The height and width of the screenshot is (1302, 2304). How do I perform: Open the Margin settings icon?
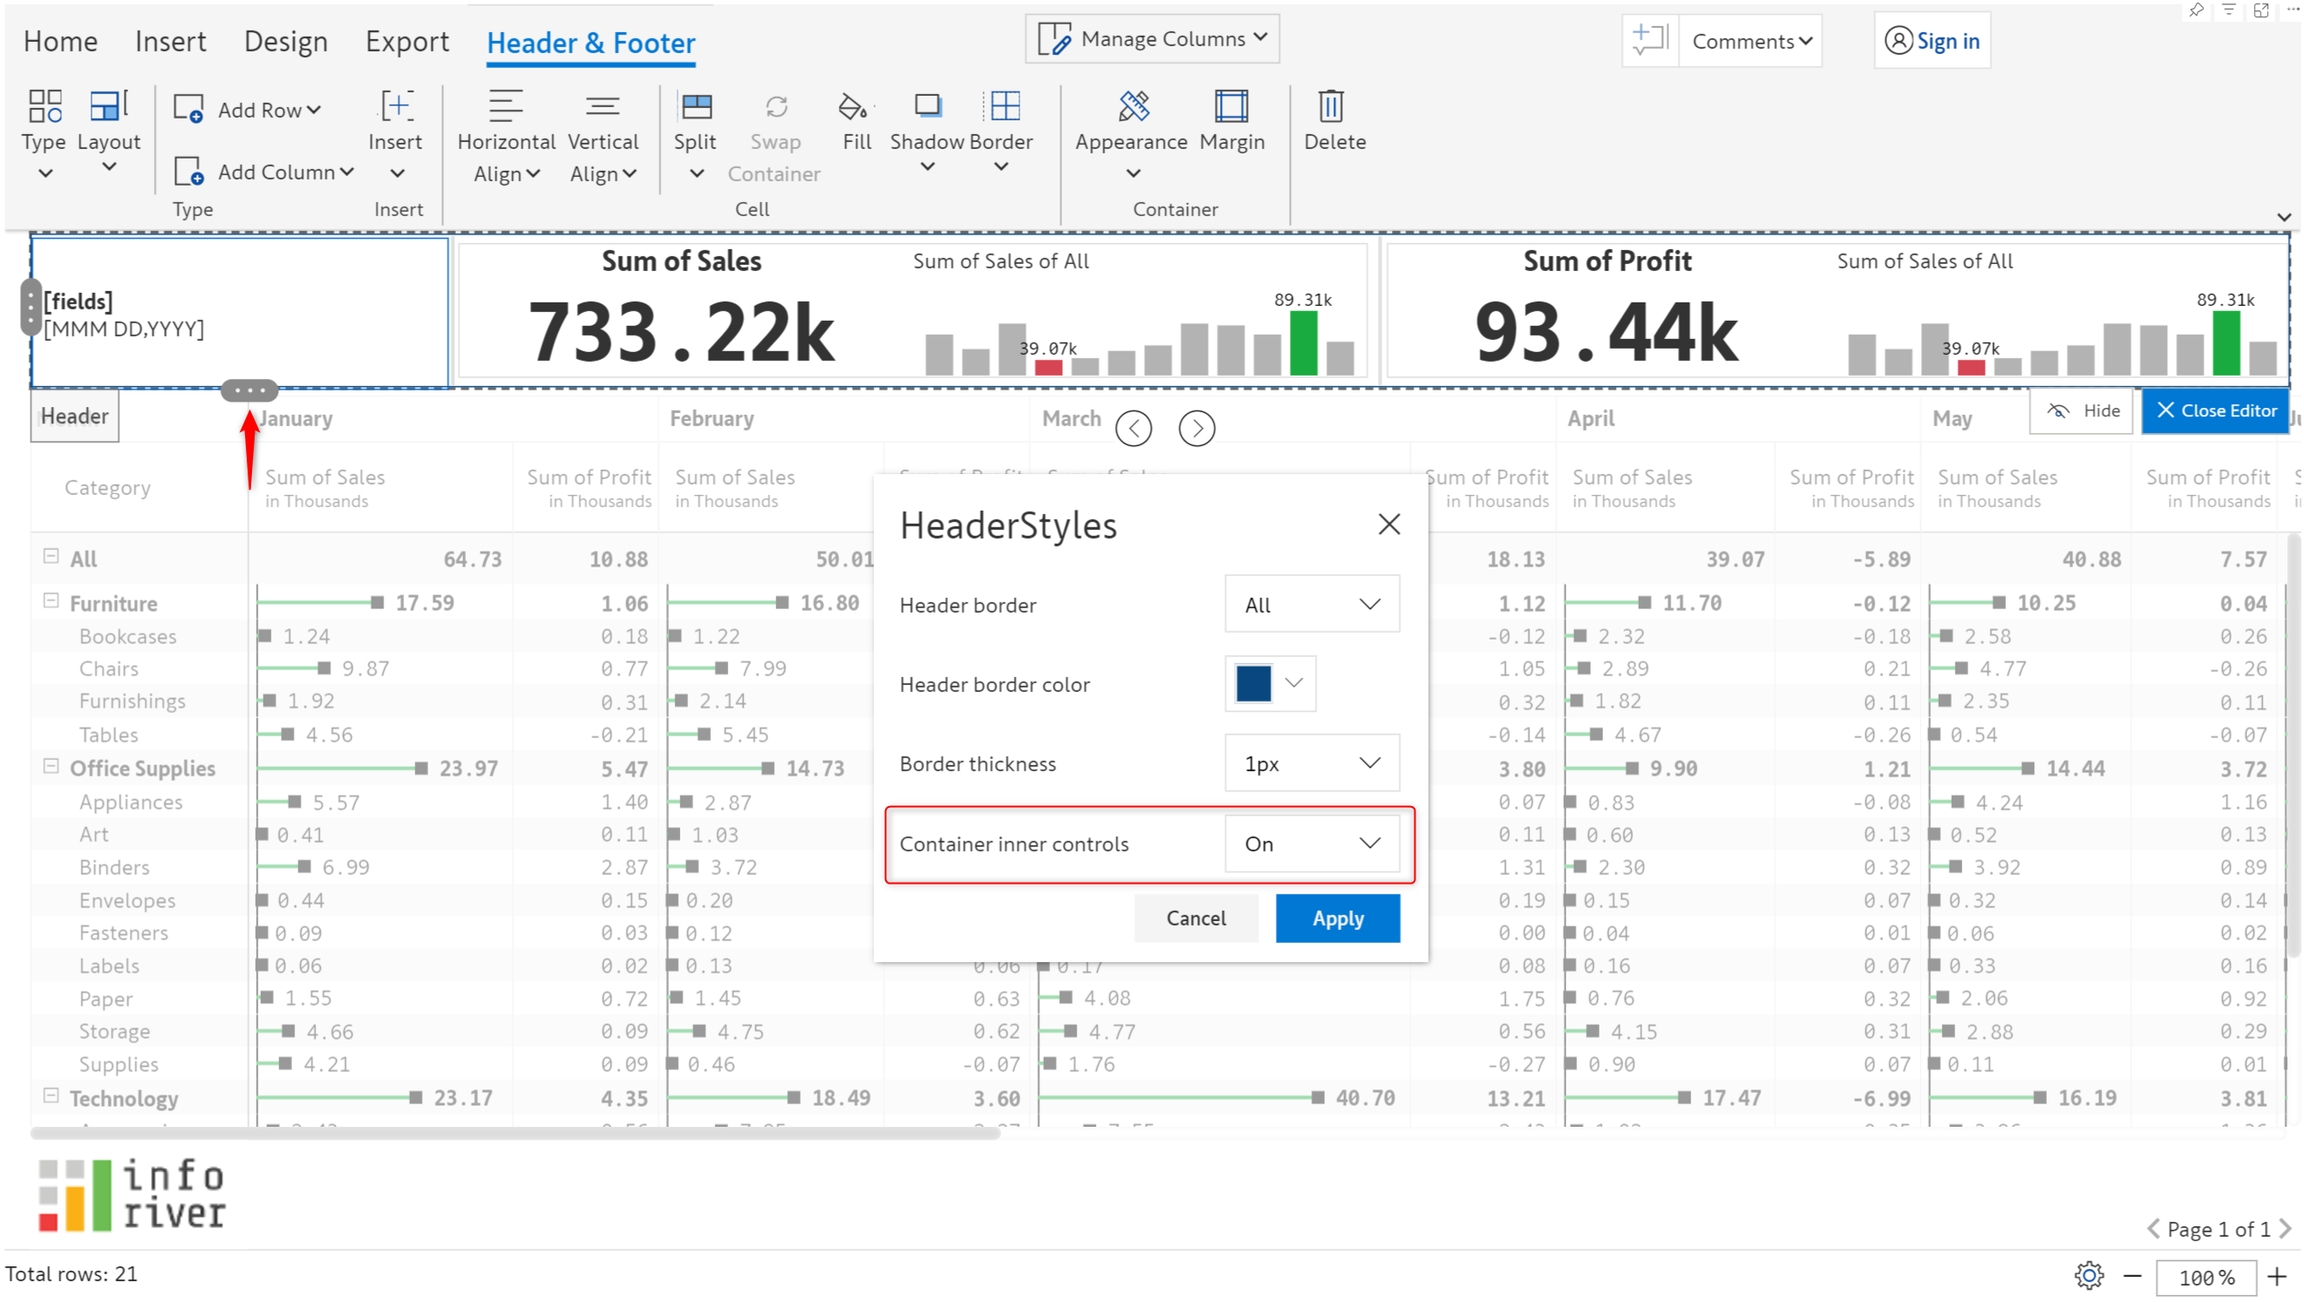(x=1231, y=107)
